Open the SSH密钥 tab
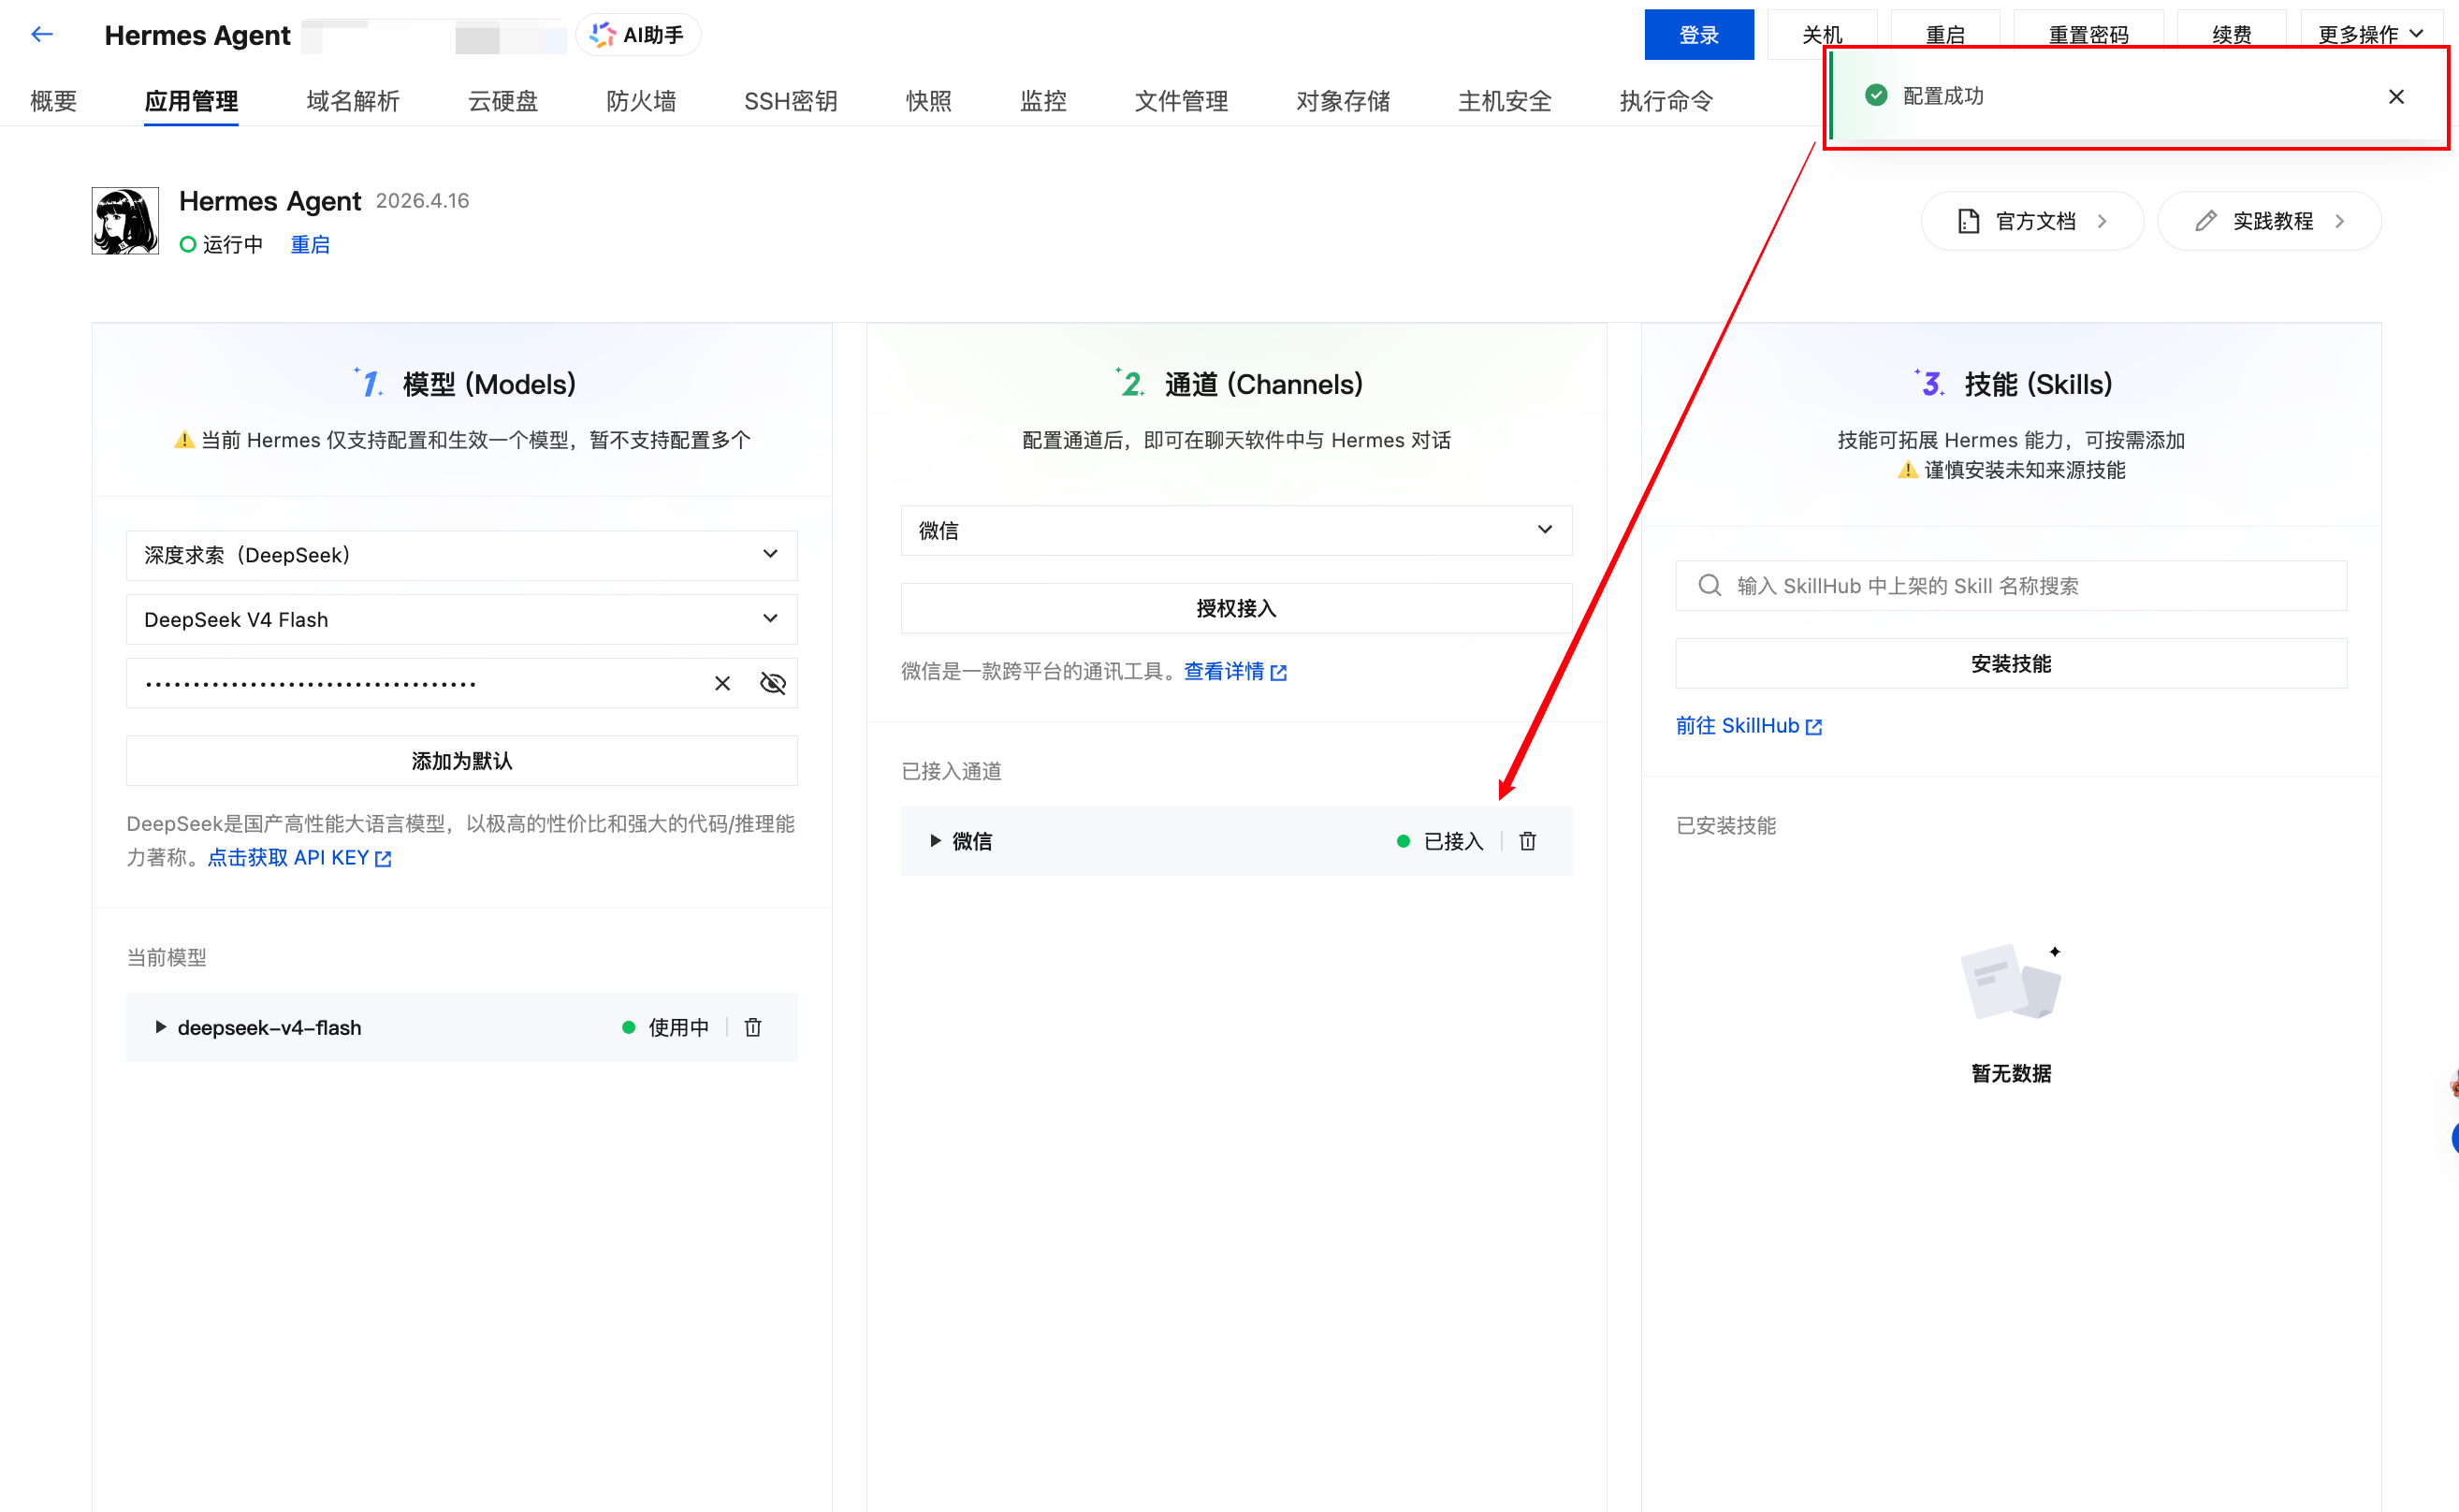This screenshot has height=1512, width=2459. coord(790,101)
